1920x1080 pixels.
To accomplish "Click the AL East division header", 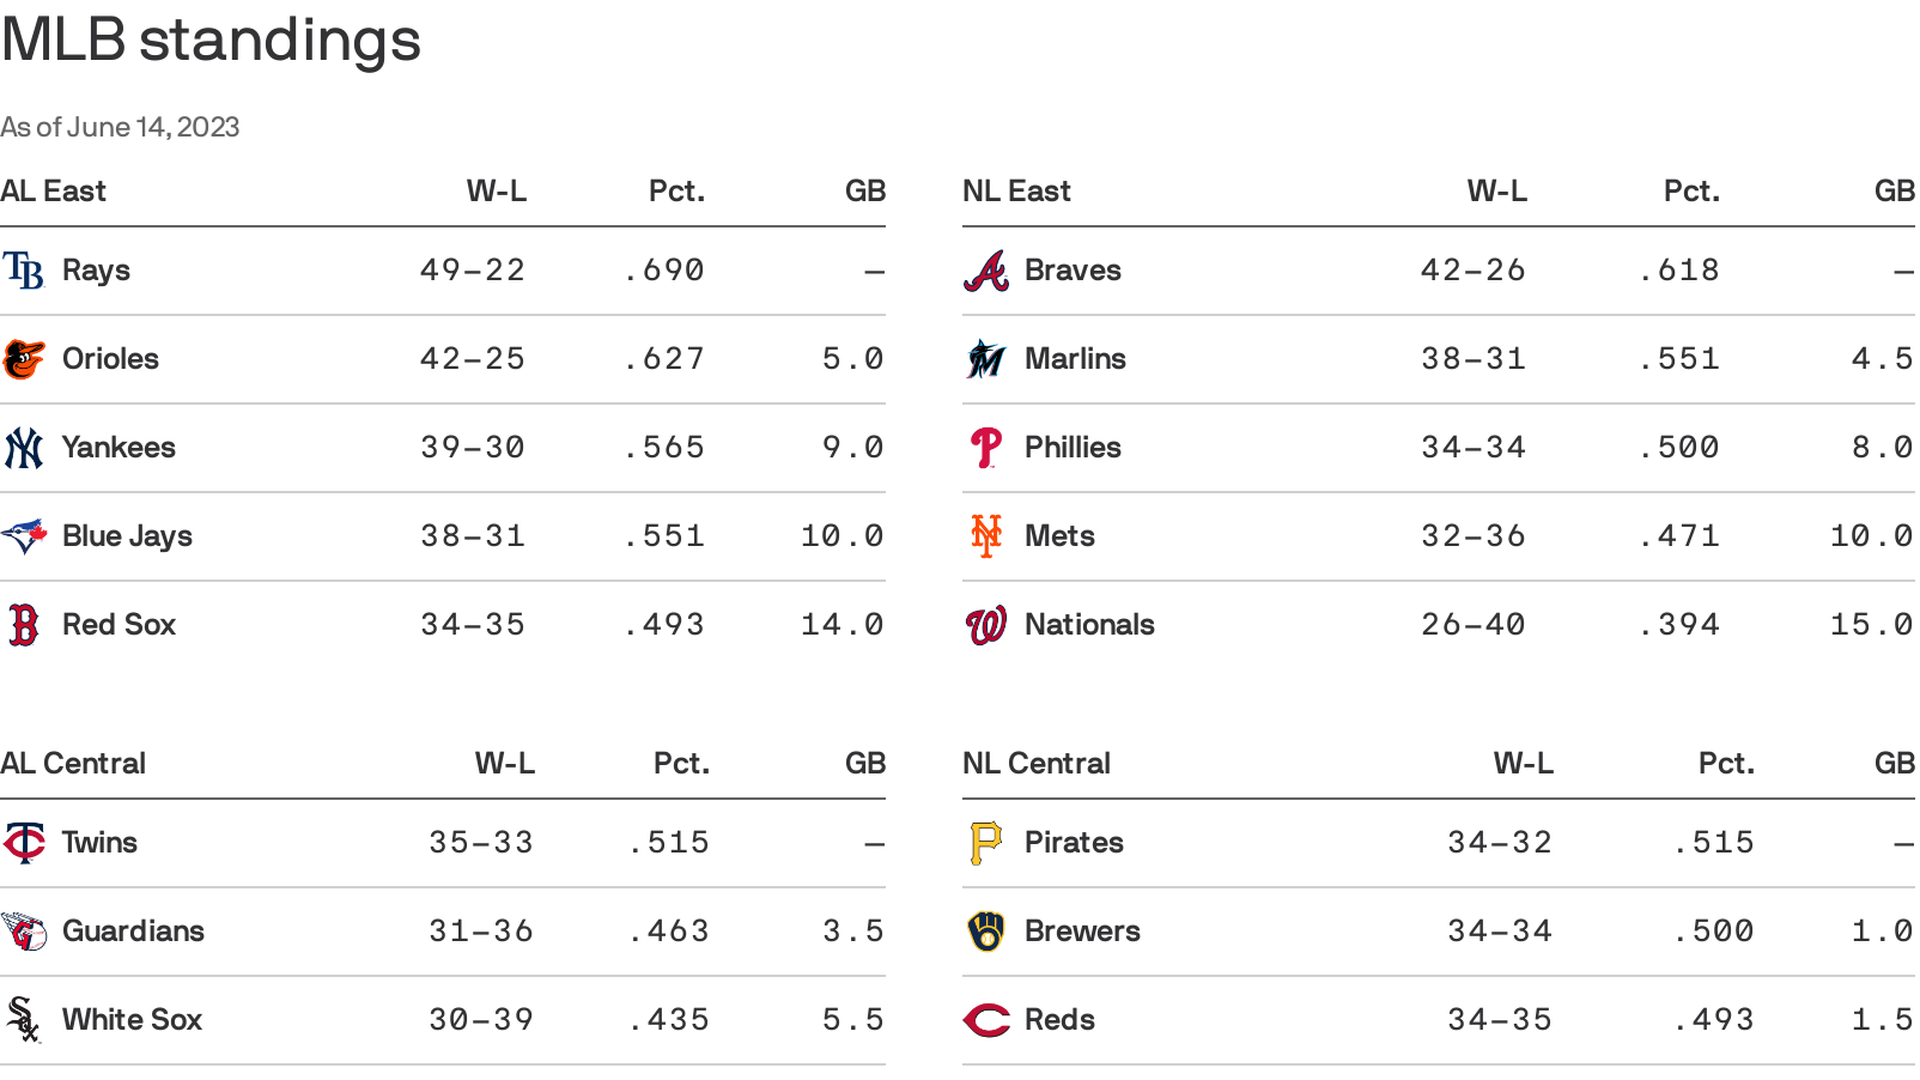I will click(53, 191).
